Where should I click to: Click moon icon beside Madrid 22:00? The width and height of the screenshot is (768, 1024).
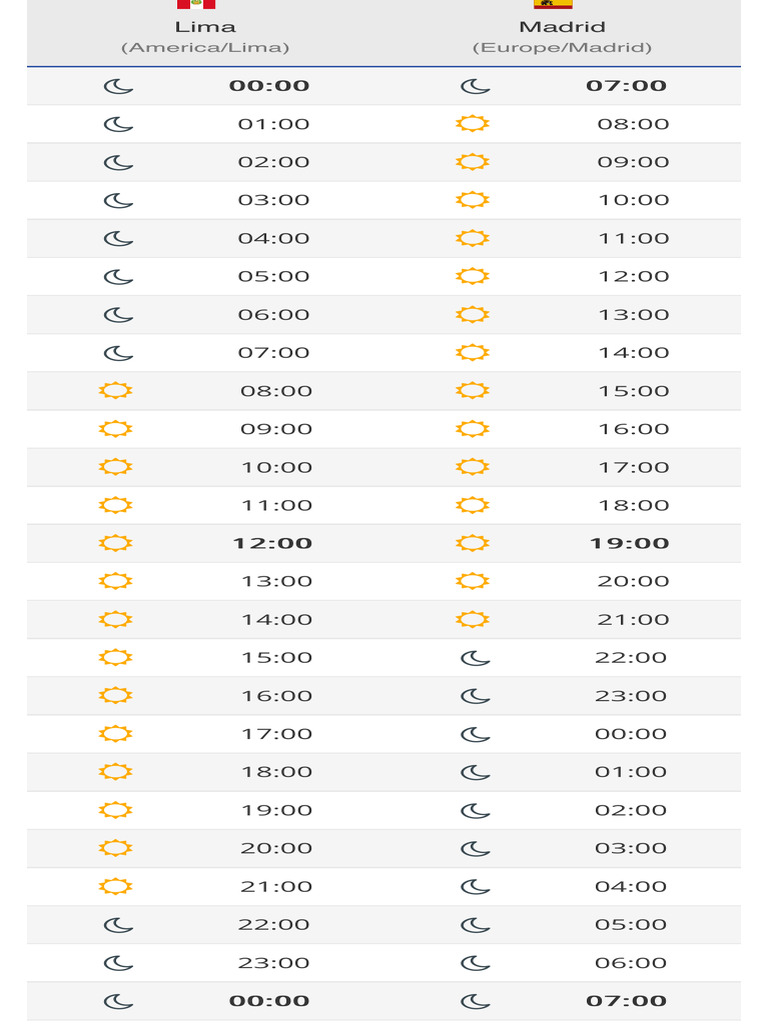(x=475, y=658)
